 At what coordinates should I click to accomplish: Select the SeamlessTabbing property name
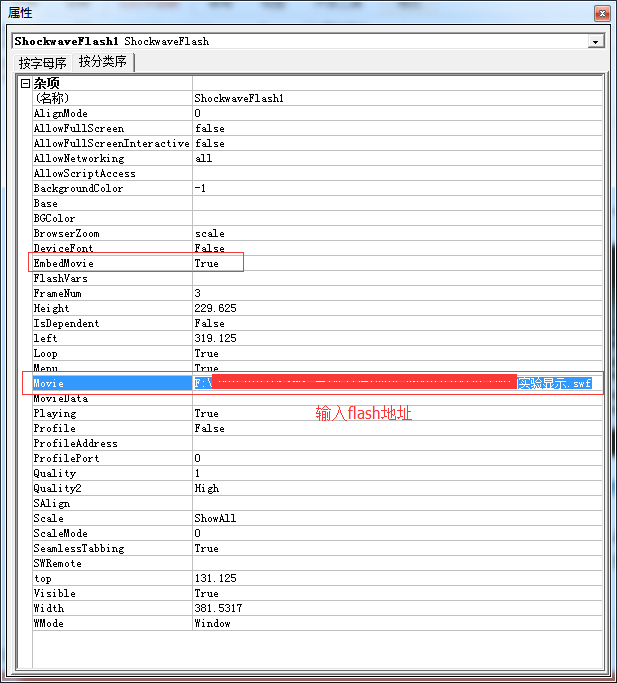(112, 548)
